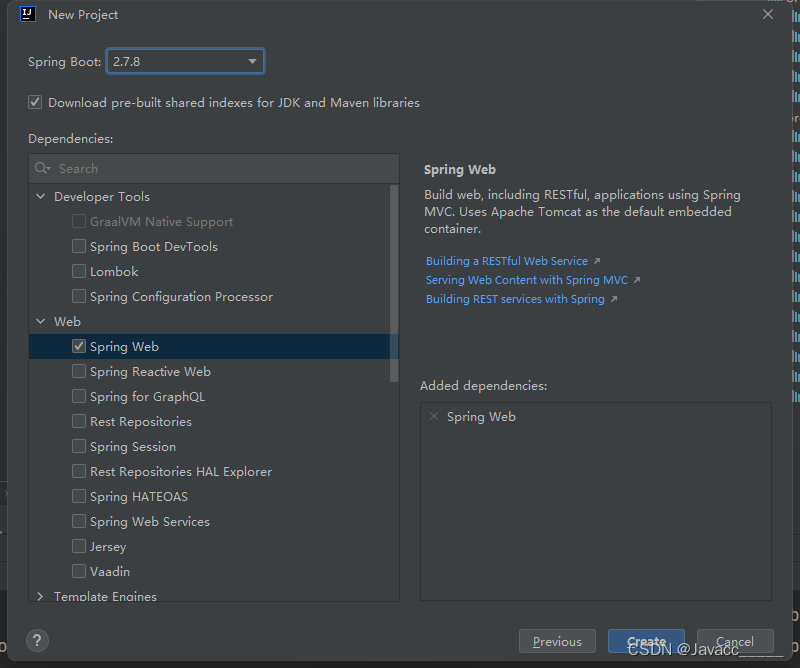Open the Spring Boot version dropdown
This screenshot has height=668, width=800.
(x=186, y=61)
